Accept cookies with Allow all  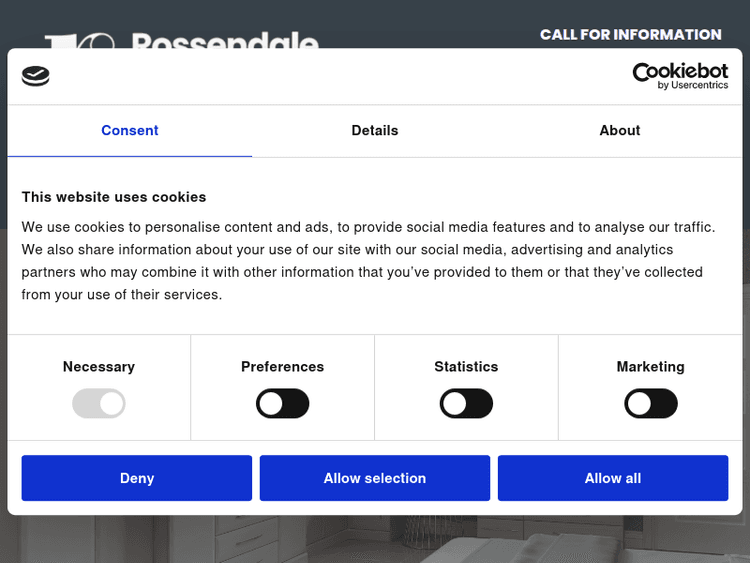point(613,478)
